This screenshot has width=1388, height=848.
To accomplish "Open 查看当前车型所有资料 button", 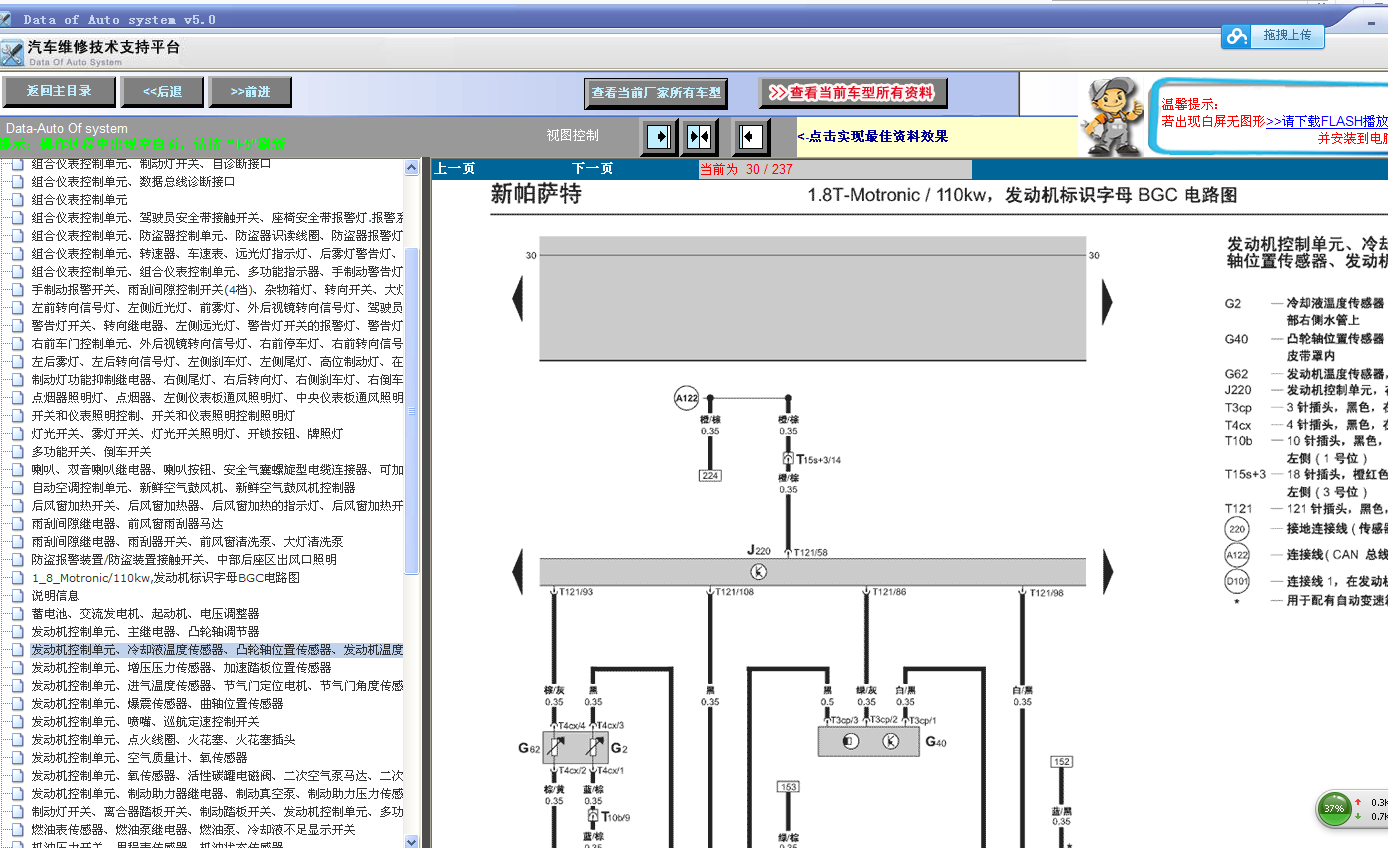I will coord(852,93).
